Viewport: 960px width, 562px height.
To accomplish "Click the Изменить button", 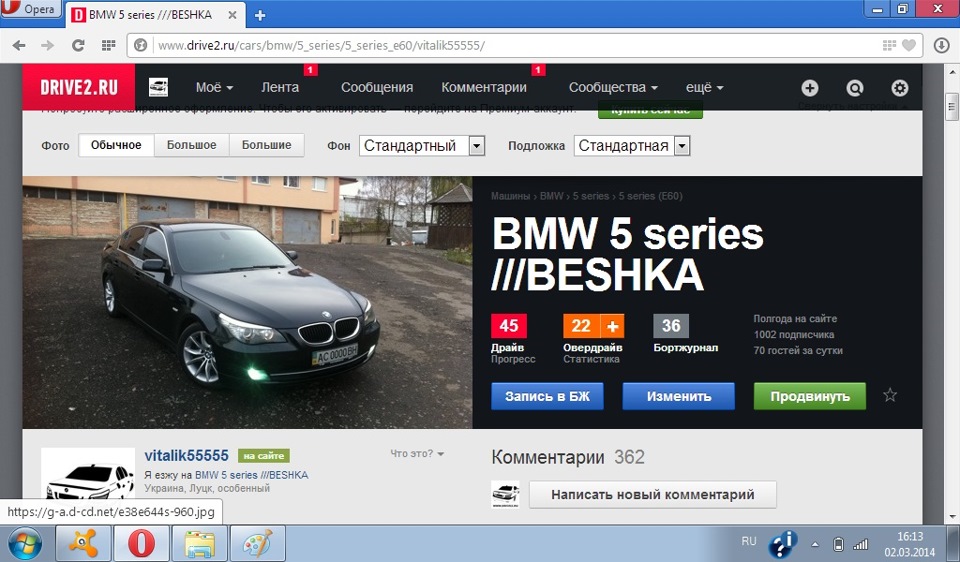I will (x=678, y=396).
